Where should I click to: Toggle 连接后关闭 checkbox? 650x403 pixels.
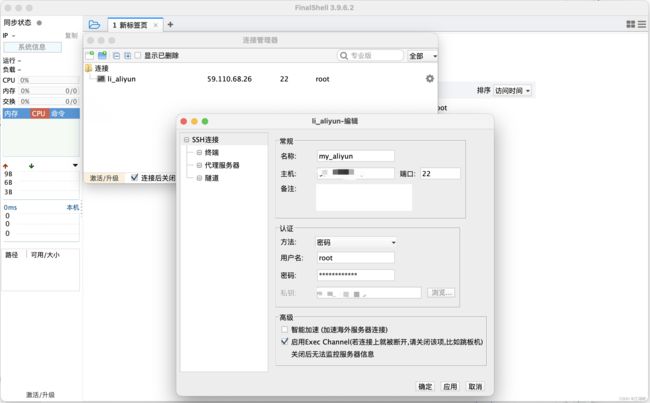(x=134, y=177)
